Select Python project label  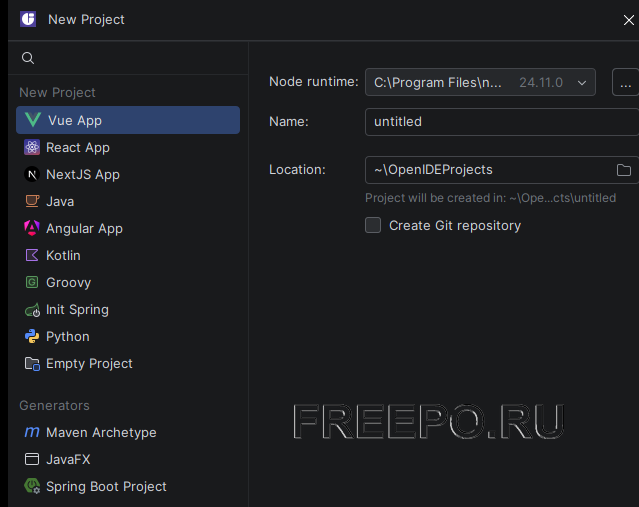click(68, 337)
